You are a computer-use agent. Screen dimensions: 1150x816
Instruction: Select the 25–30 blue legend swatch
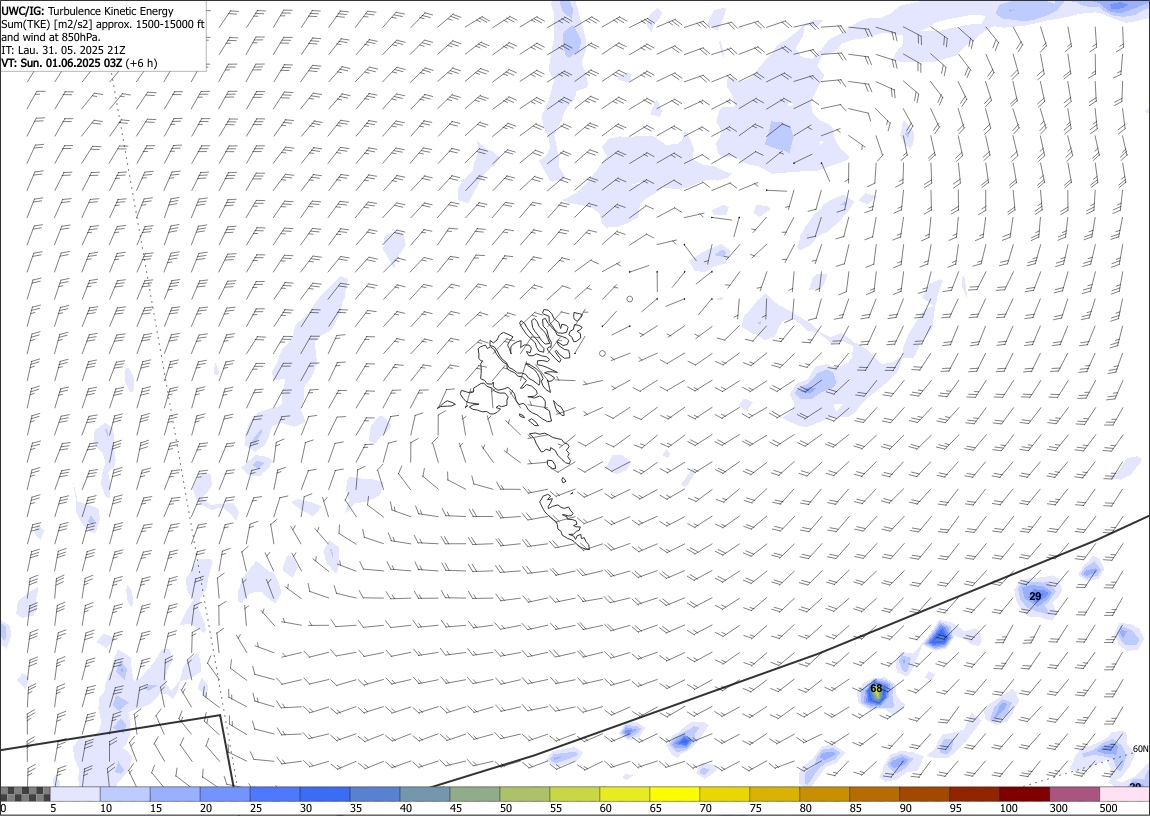[275, 794]
